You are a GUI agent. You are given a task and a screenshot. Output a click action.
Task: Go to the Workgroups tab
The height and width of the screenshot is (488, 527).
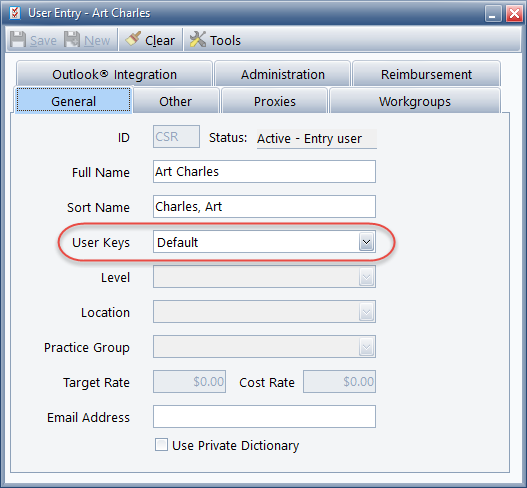pyautogui.click(x=415, y=101)
